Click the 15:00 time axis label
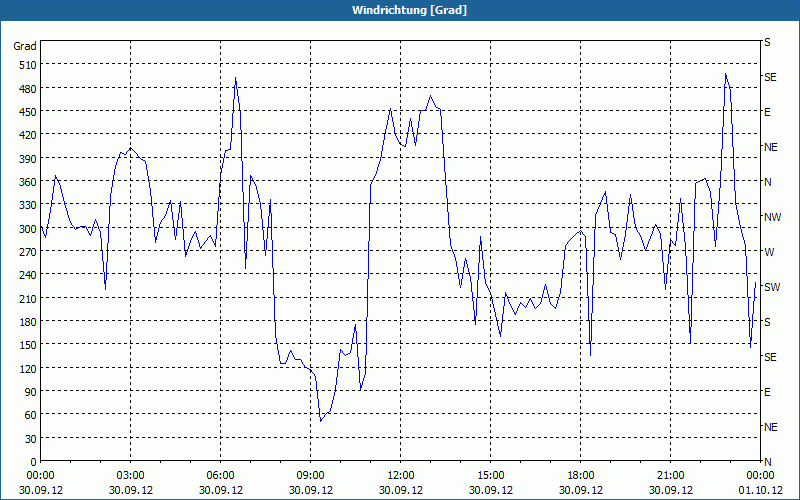 (491, 476)
